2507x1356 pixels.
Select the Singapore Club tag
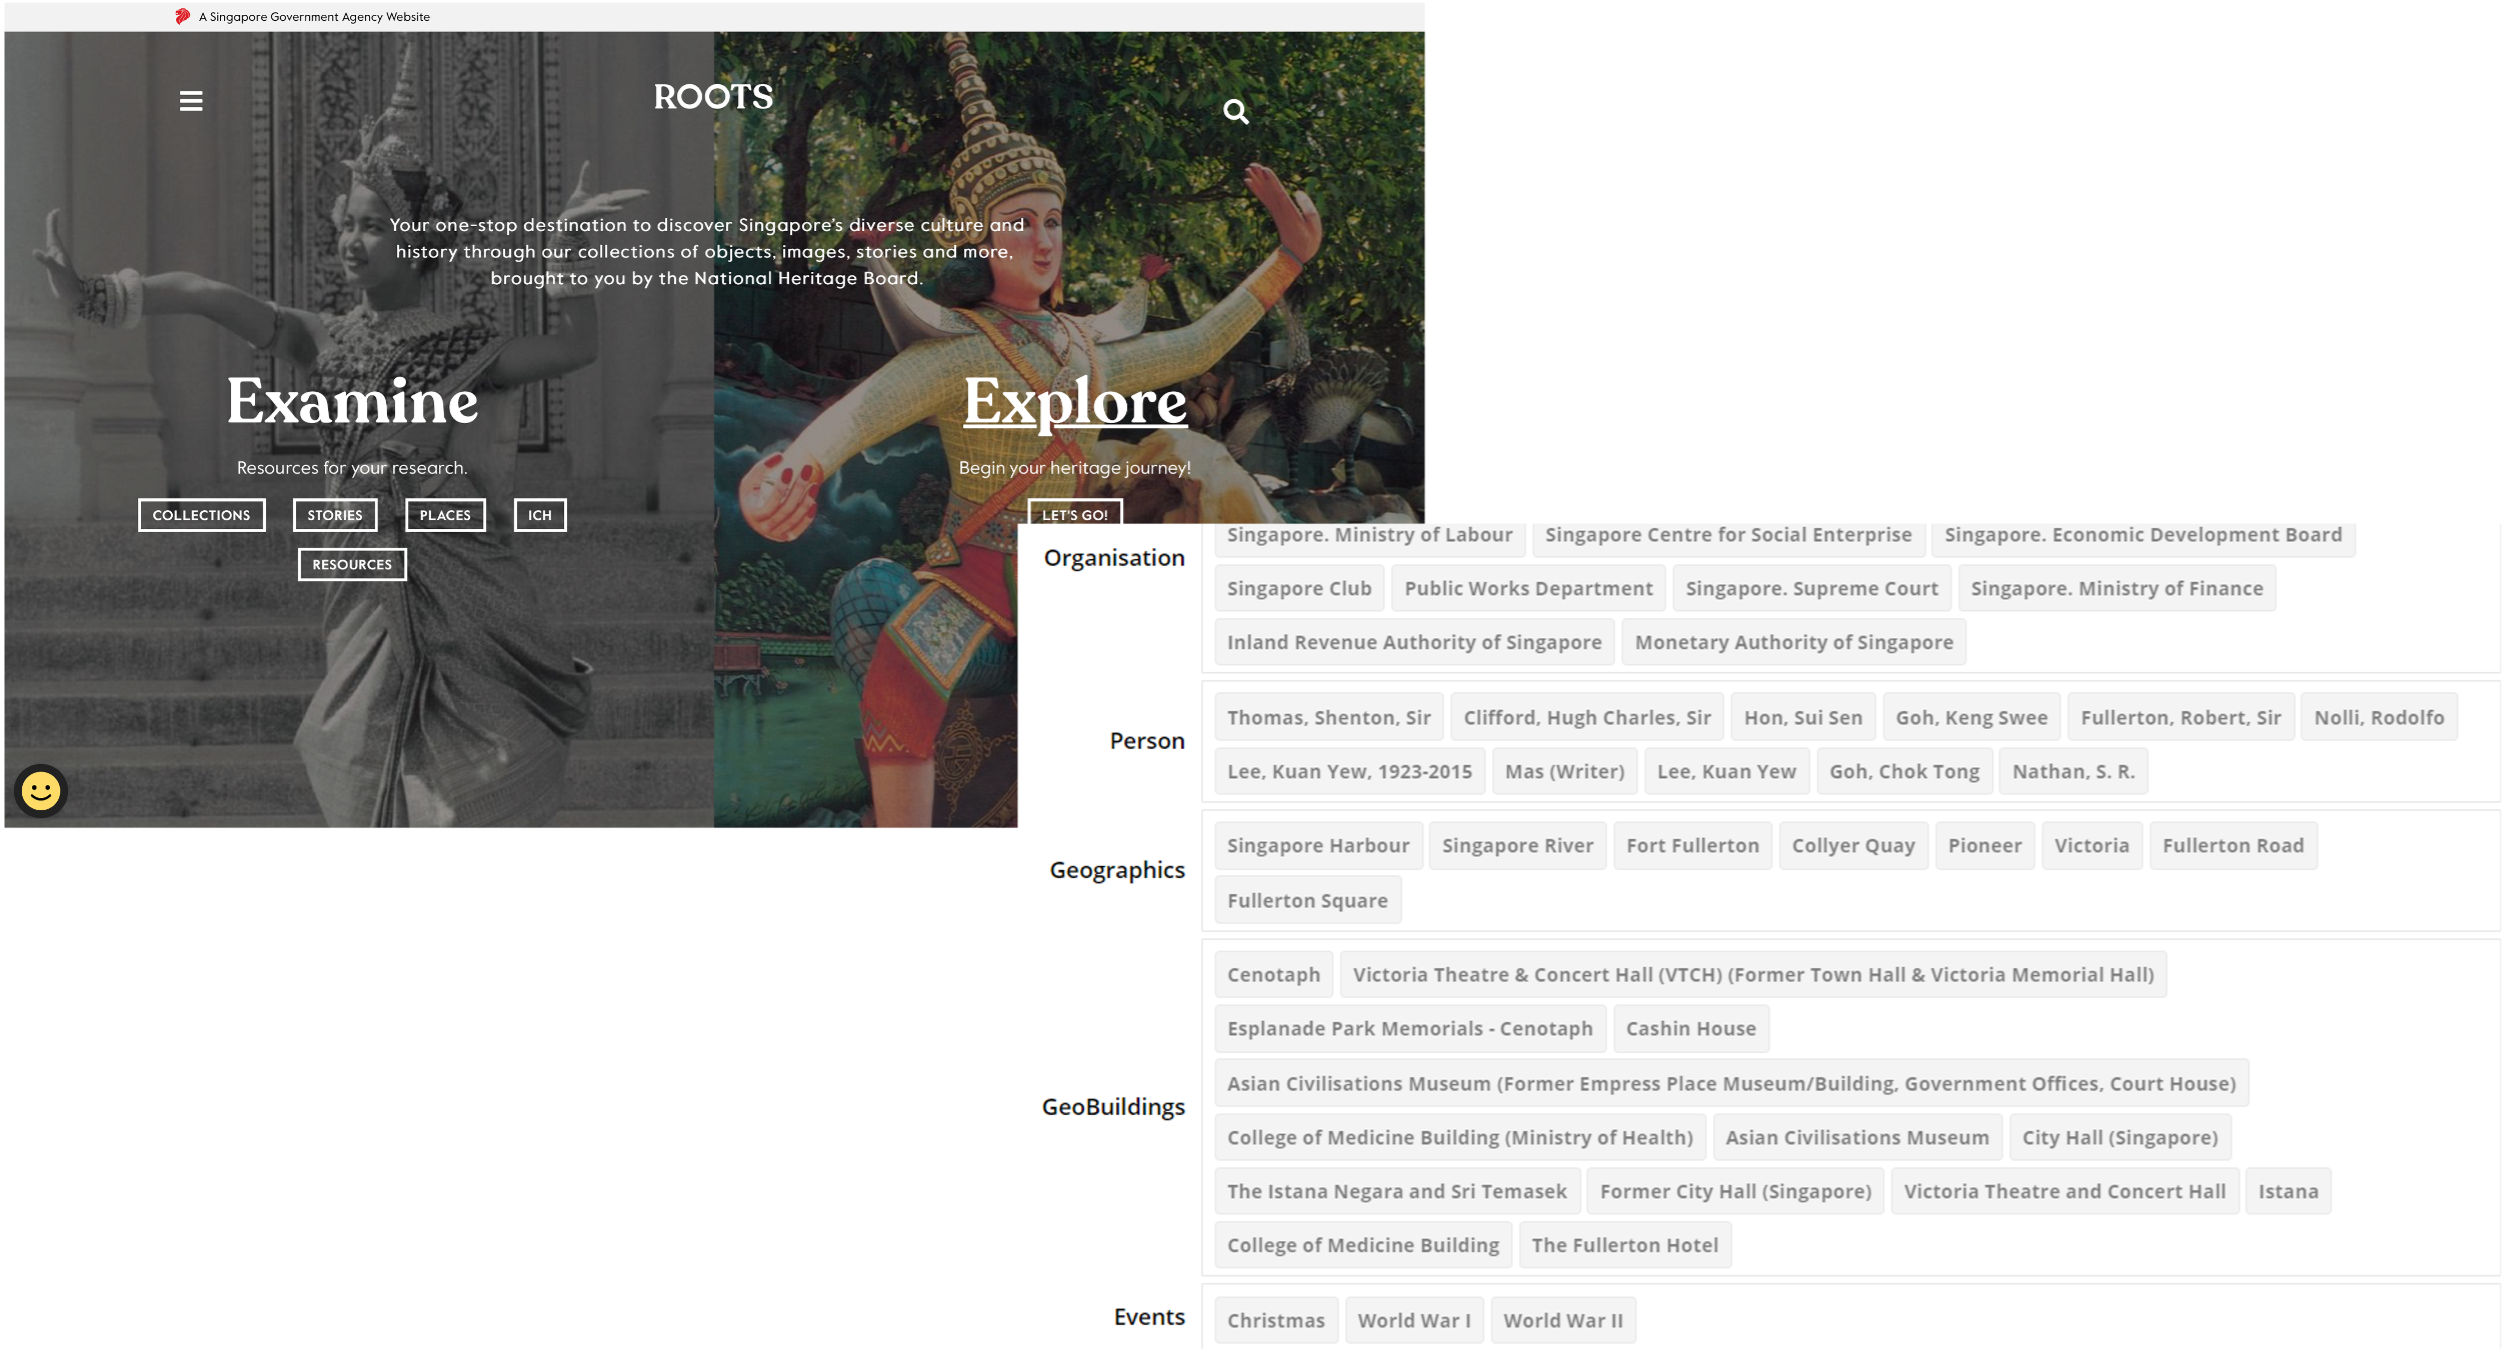[x=1299, y=588]
